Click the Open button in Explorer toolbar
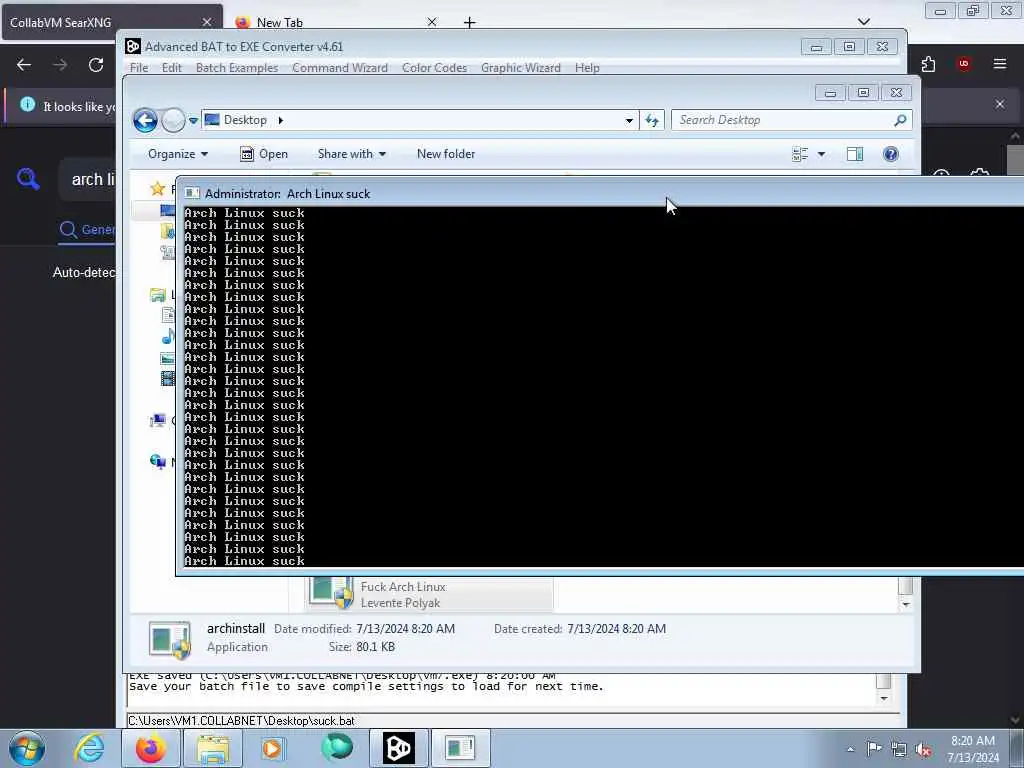1024x768 pixels. tap(264, 154)
